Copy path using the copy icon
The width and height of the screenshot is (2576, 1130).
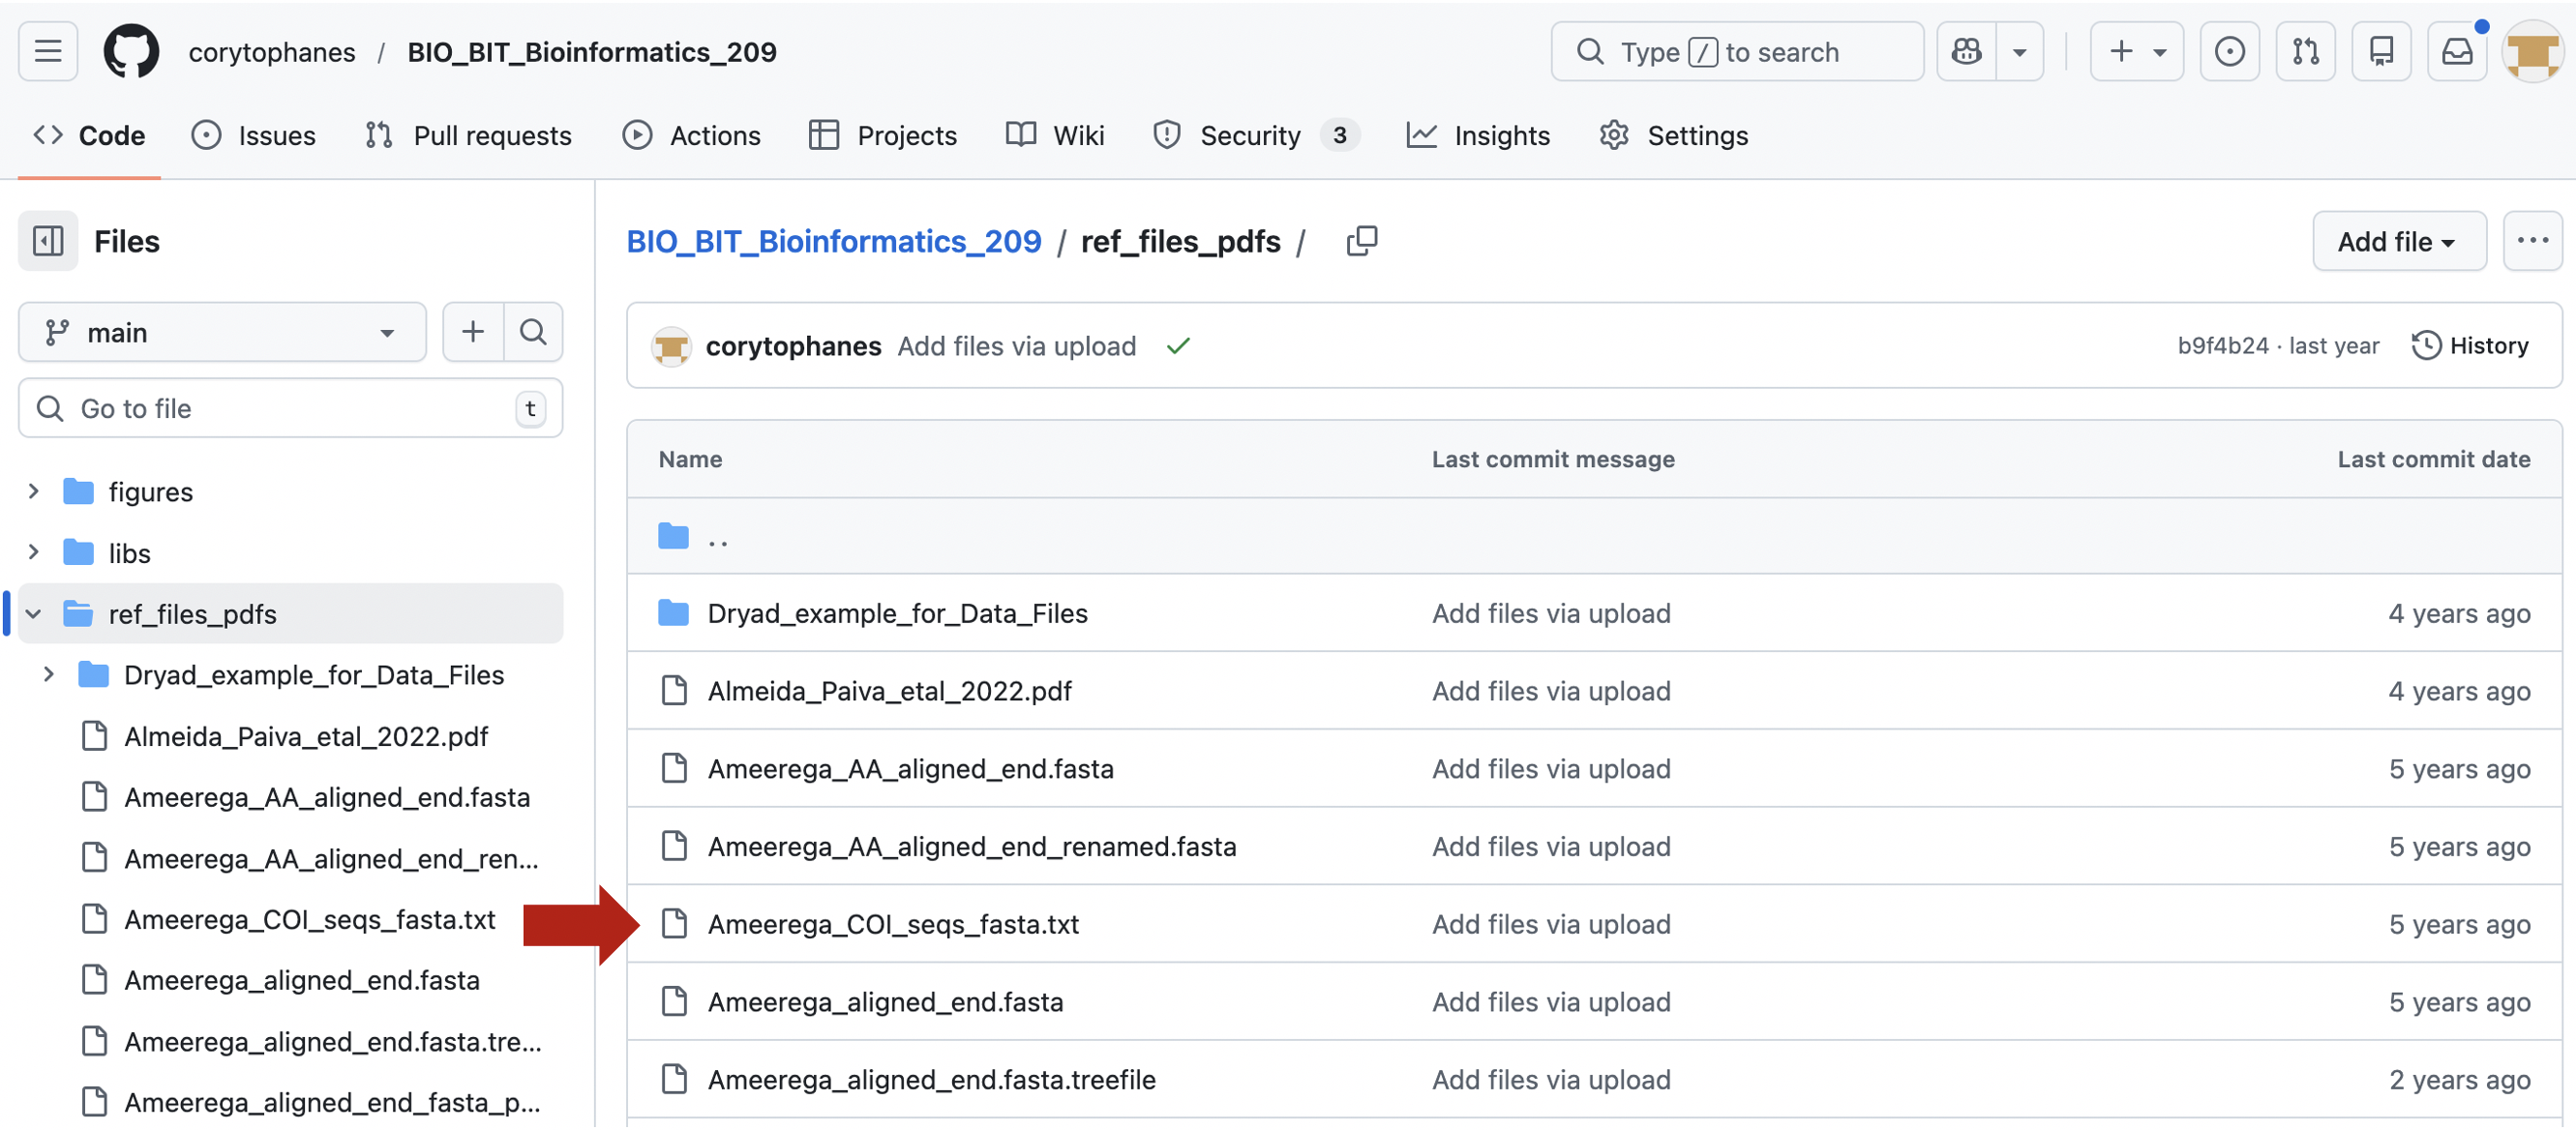[x=1361, y=241]
